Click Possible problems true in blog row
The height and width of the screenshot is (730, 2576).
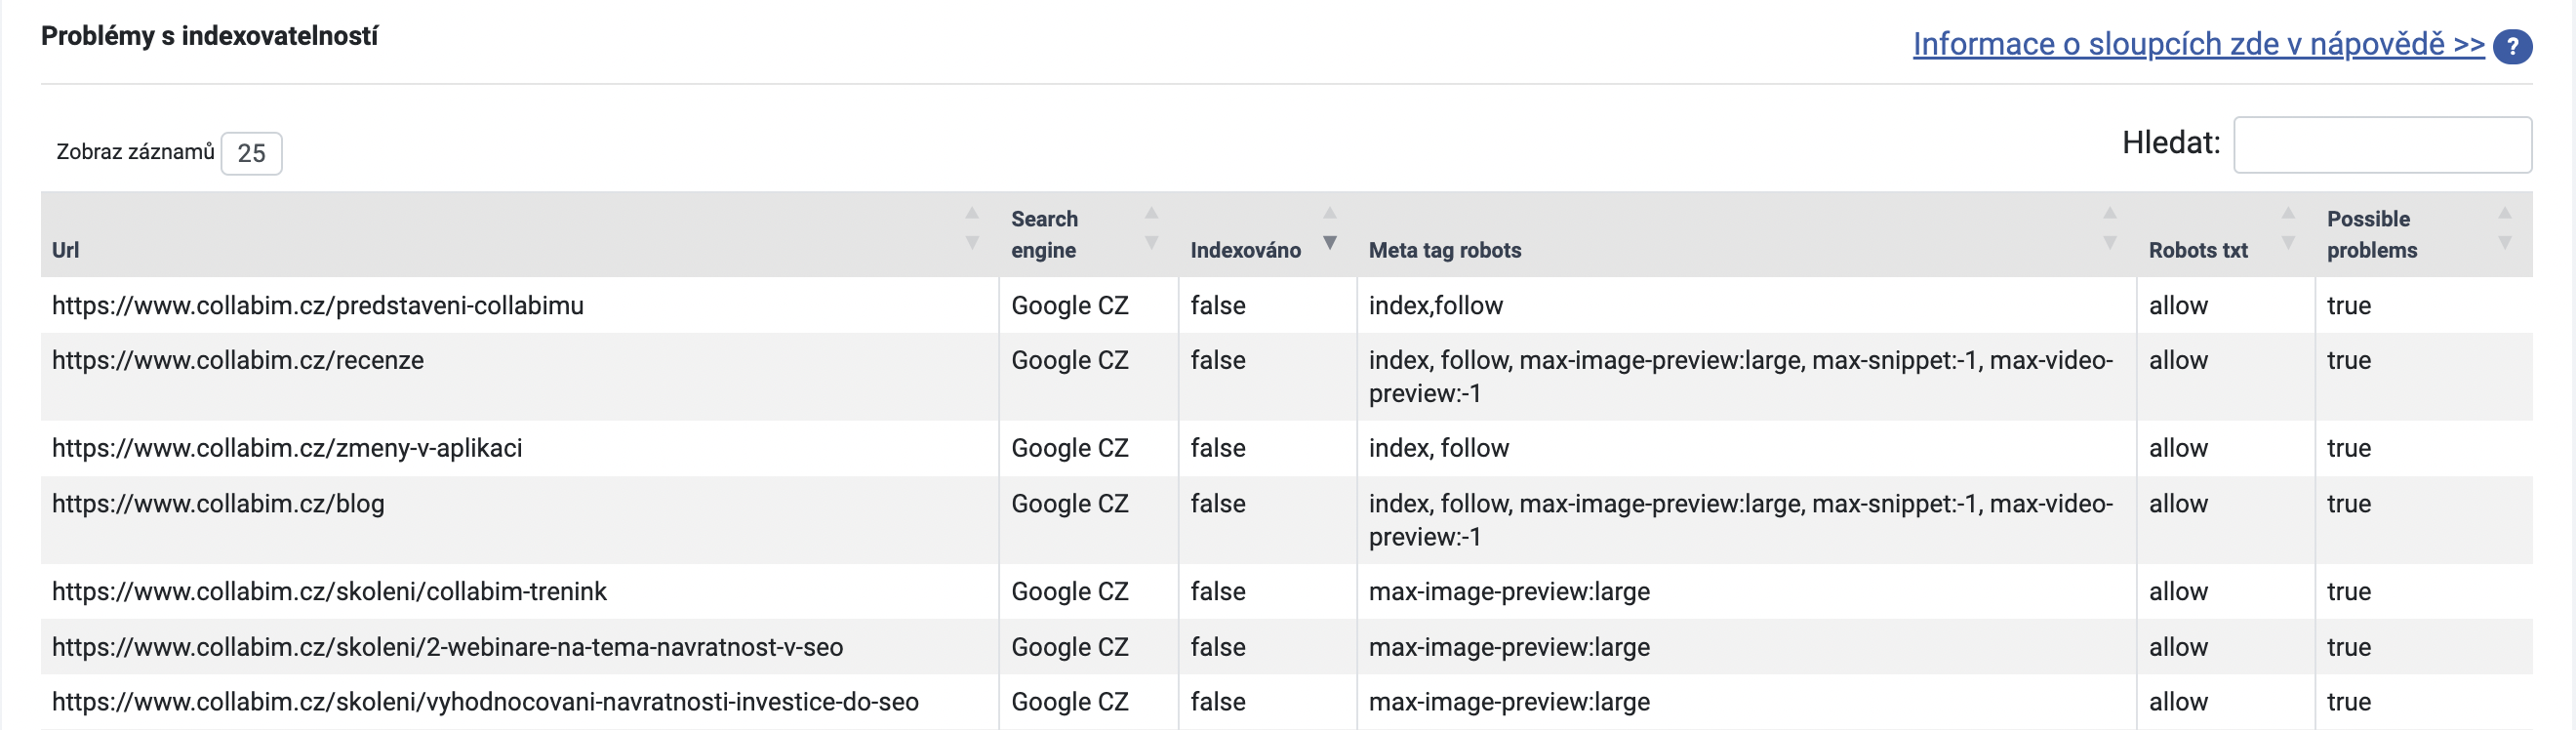pyautogui.click(x=2349, y=503)
